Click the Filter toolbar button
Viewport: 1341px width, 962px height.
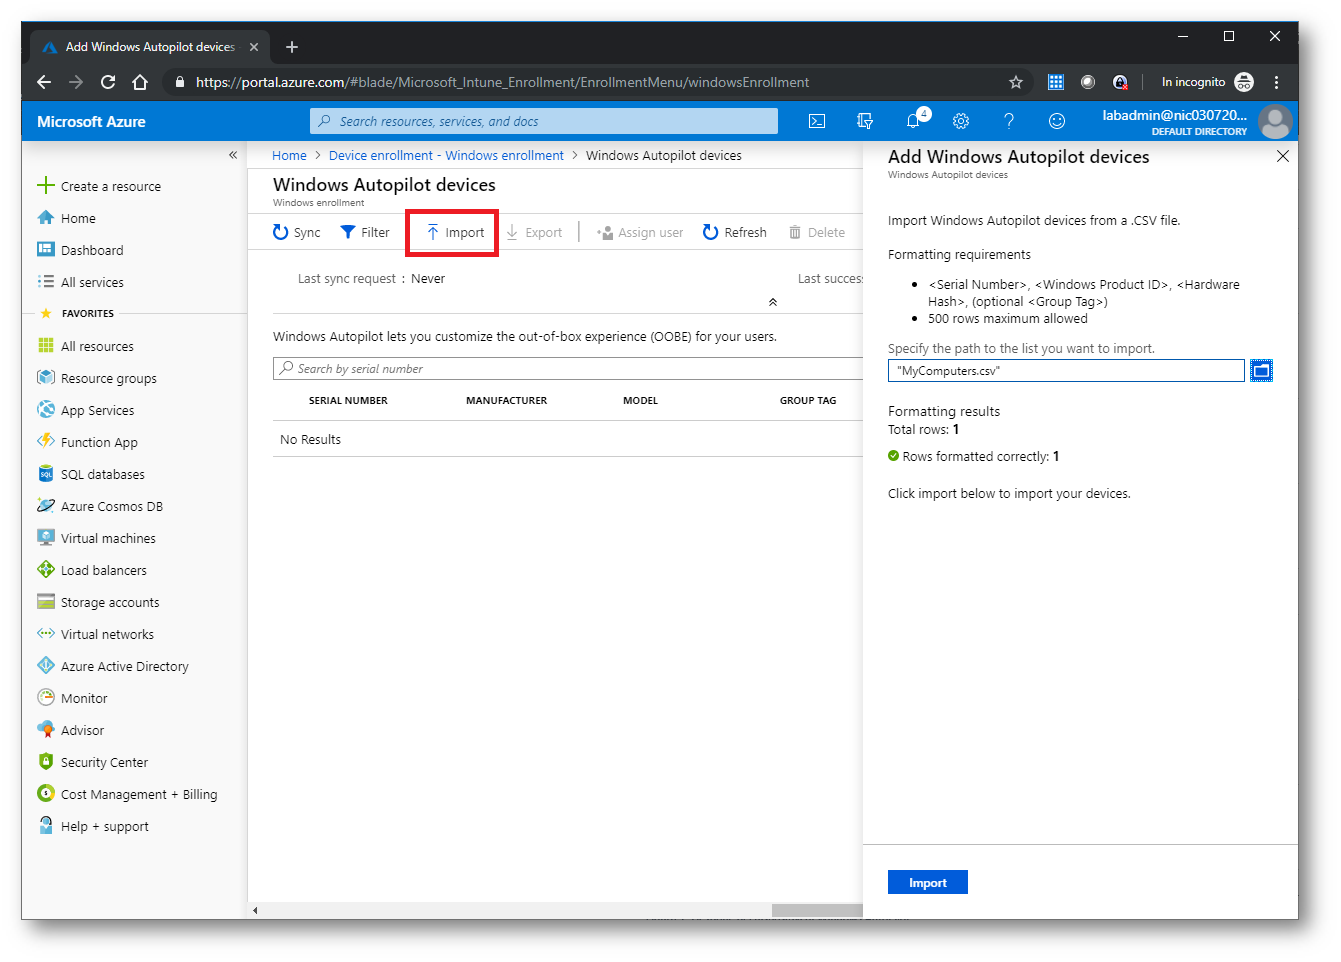[x=365, y=232]
